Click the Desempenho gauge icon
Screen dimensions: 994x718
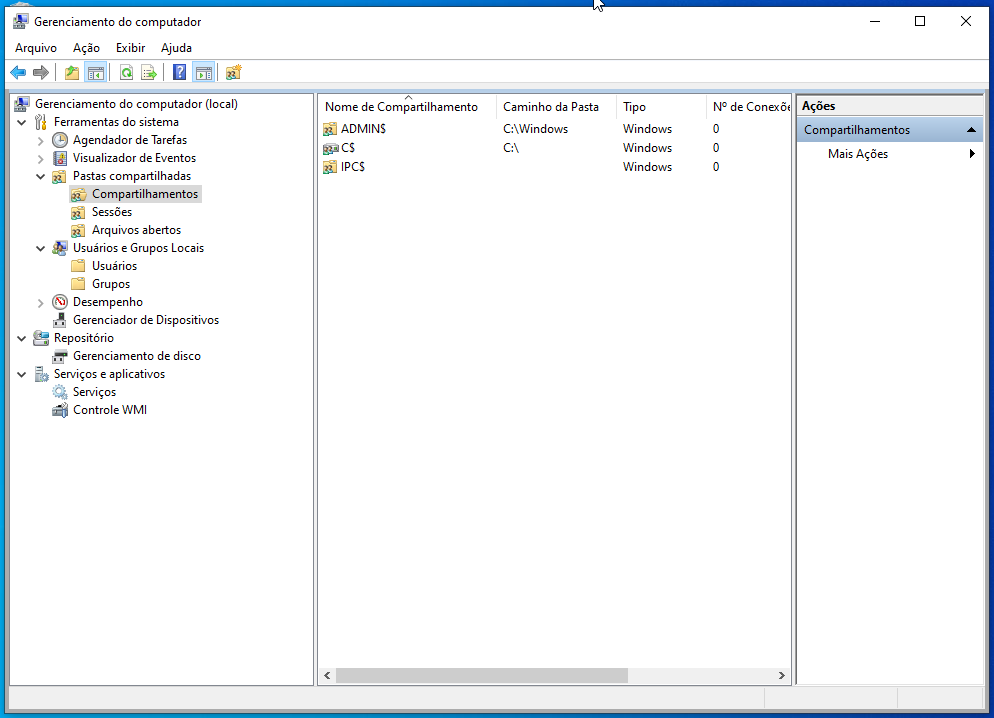60,302
